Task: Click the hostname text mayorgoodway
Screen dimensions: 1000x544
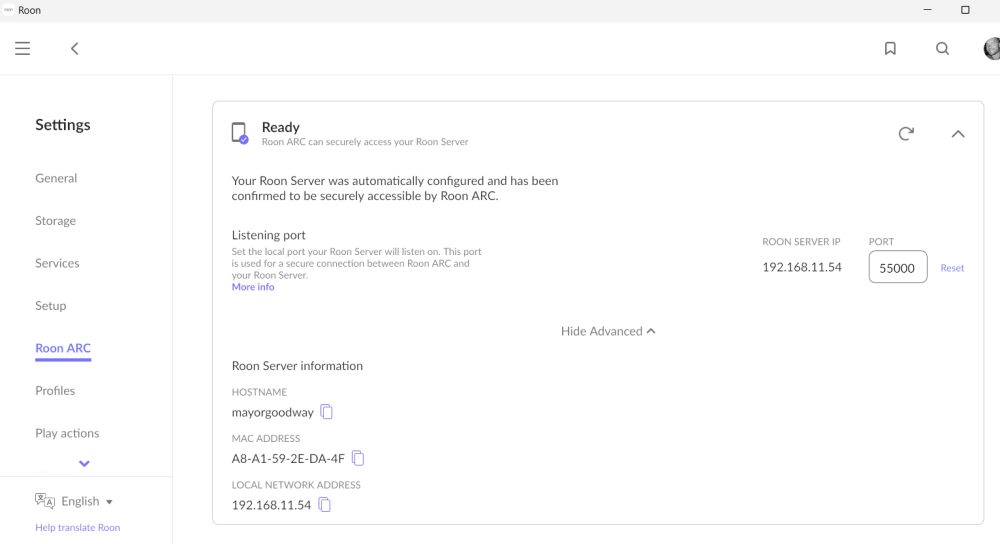Action: 272,413
